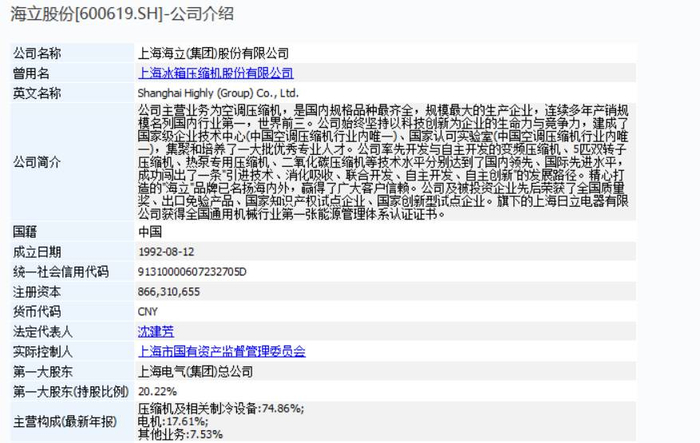Select the 英文名称 row label

[37, 93]
